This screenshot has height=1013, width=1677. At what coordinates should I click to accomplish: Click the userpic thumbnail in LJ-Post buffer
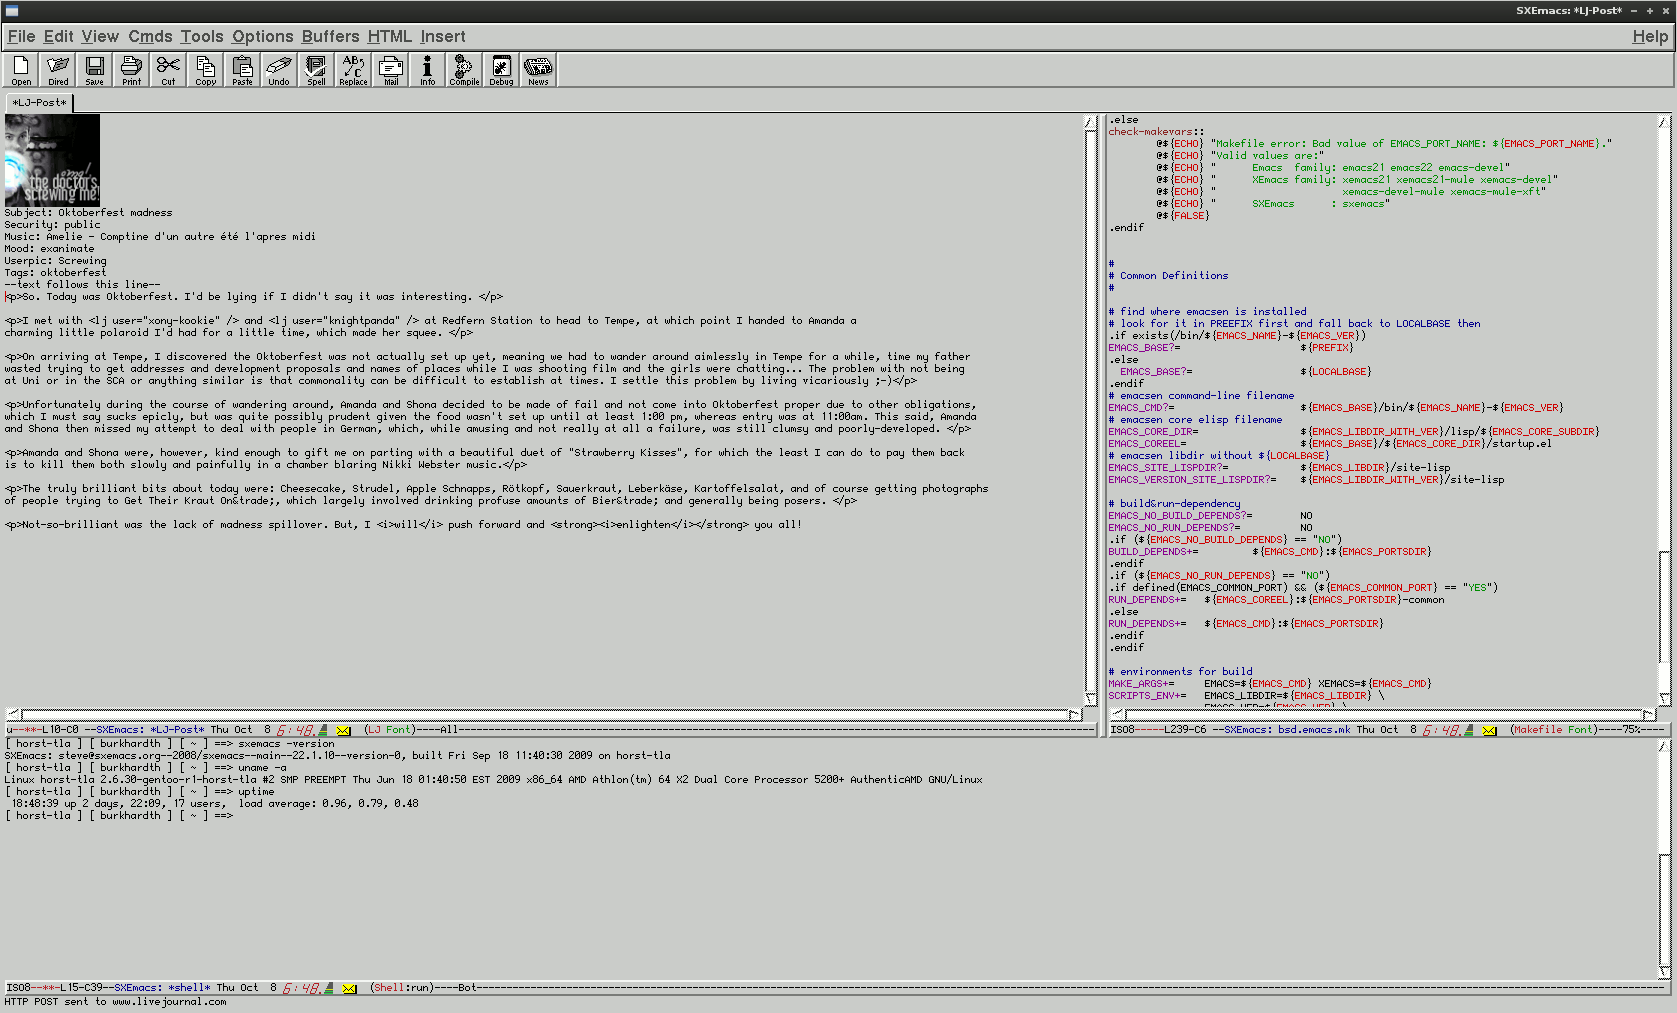52,160
